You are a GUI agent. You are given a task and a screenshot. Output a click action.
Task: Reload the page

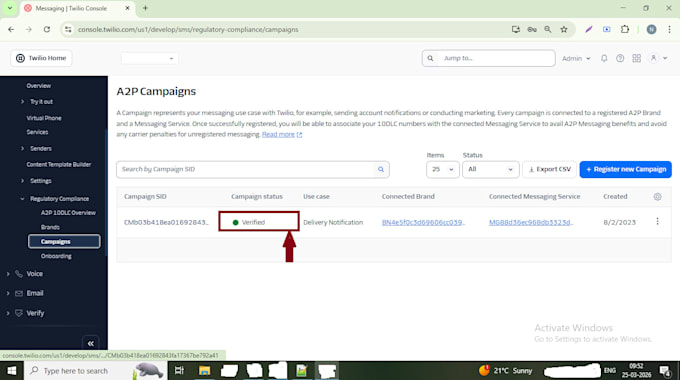[47, 29]
